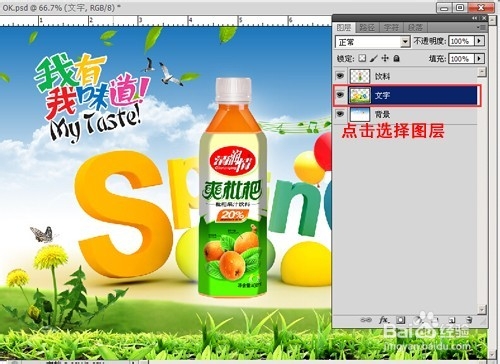This screenshot has width=500, height=364.
Task: Click the 背景 layer name
Action: tap(382, 115)
